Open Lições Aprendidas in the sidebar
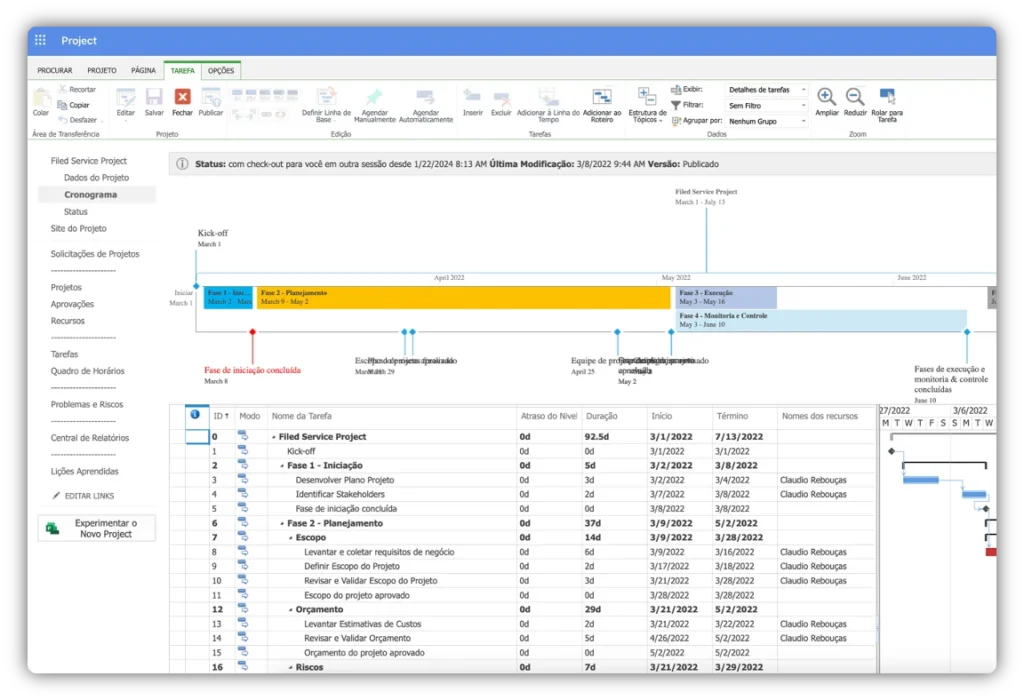The image size is (1024, 700). 84,471
